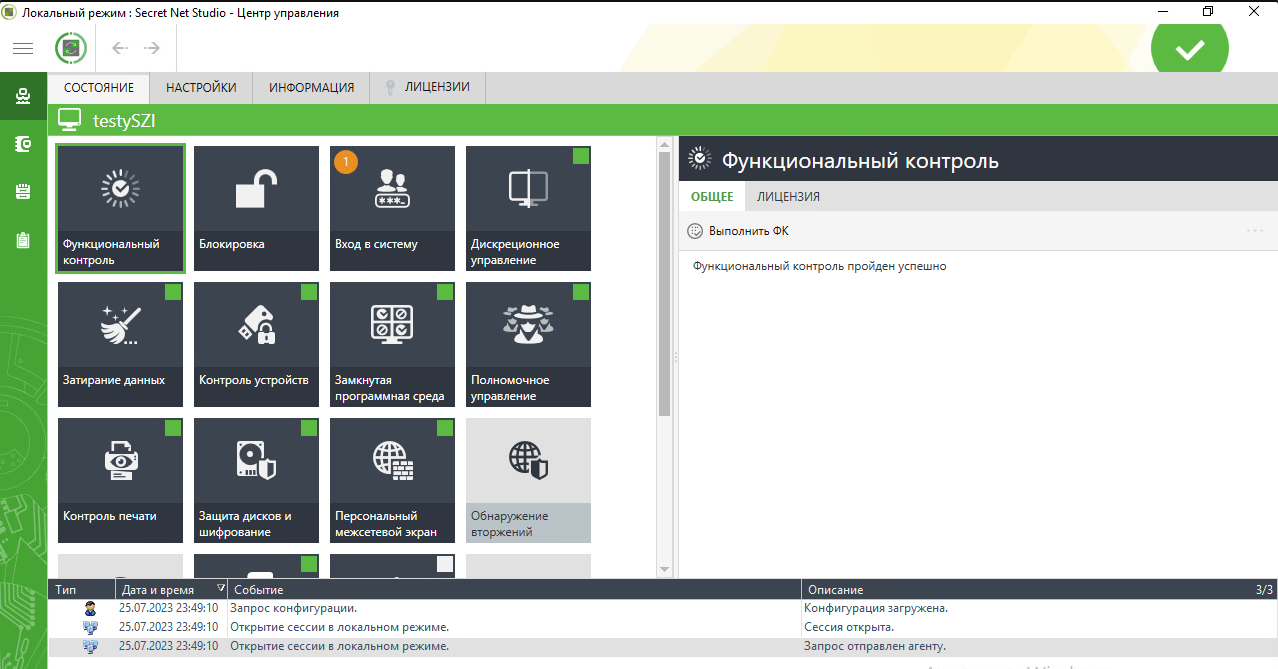Select log row with Запрос отправлен агенту.
The width and height of the screenshot is (1278, 669).
tap(662, 646)
